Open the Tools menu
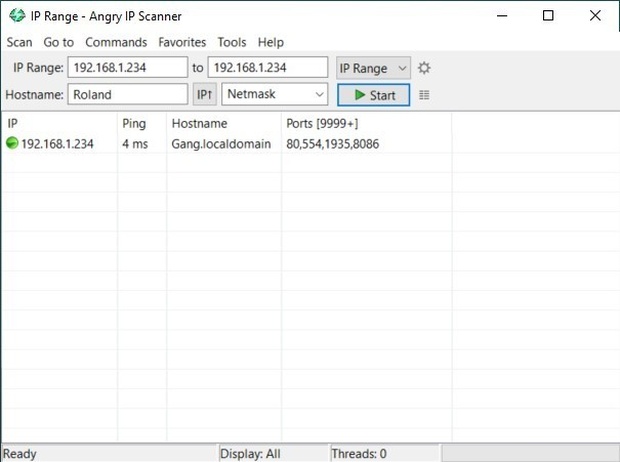The image size is (620, 462). point(232,42)
